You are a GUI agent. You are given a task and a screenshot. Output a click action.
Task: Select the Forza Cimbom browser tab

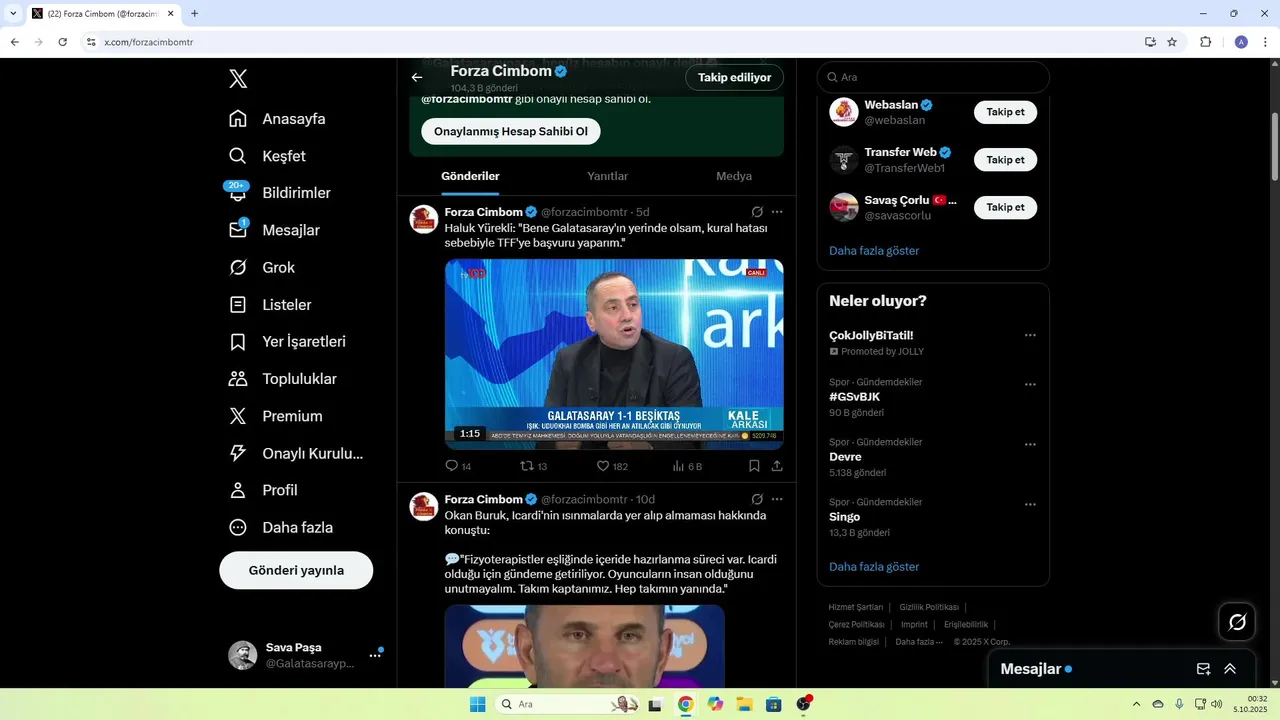[x=103, y=14]
